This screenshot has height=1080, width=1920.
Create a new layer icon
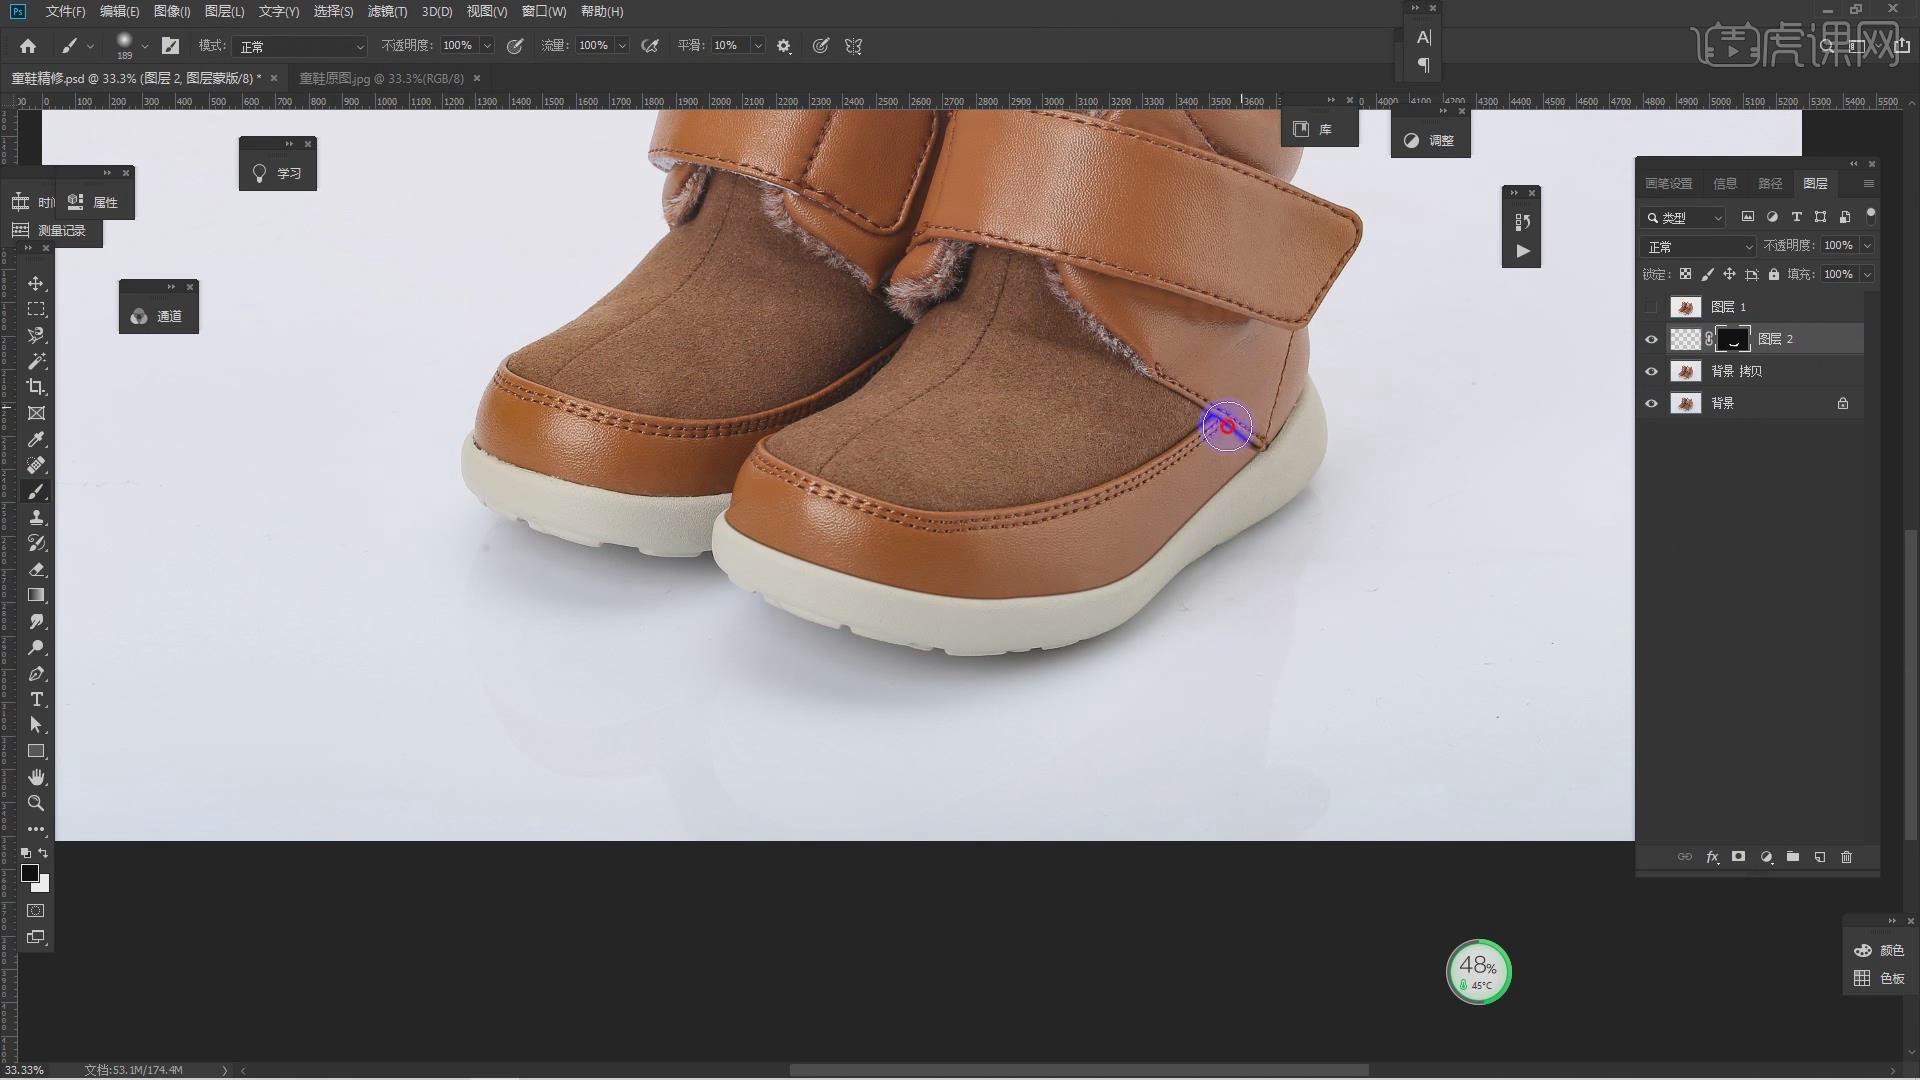[1820, 857]
